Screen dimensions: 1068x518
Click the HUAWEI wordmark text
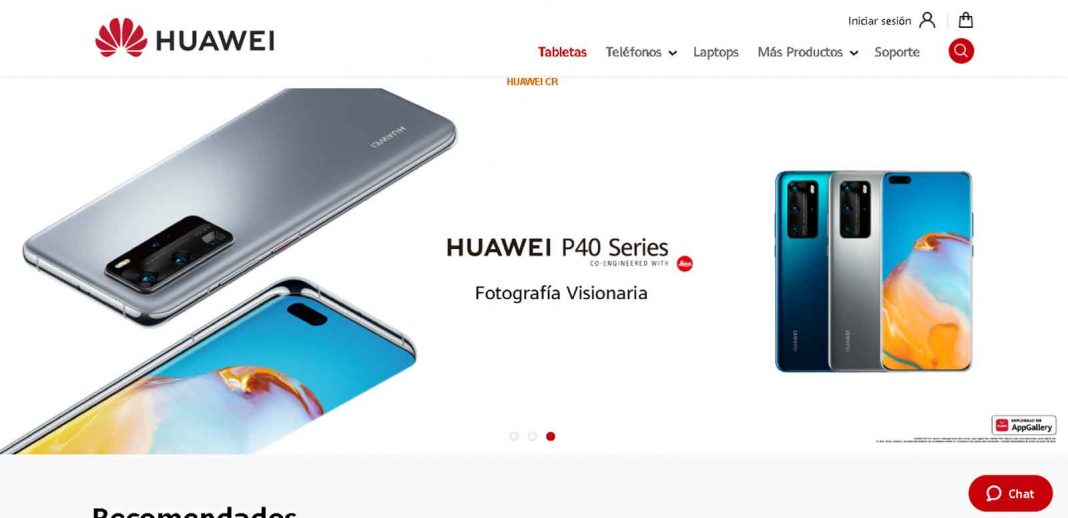point(215,41)
